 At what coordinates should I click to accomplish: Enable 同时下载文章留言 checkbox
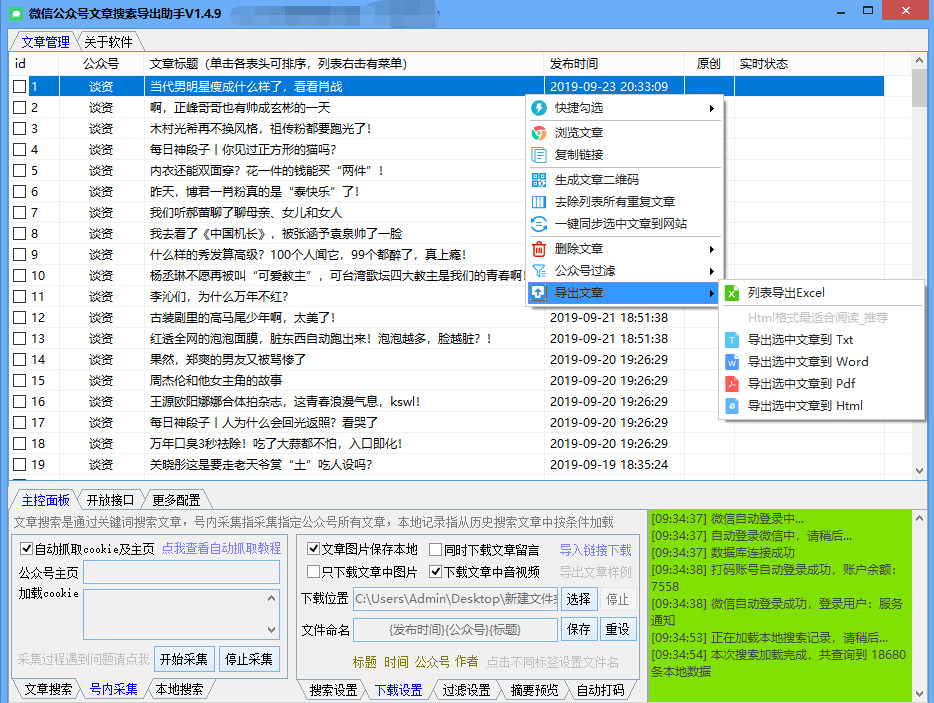coord(435,549)
